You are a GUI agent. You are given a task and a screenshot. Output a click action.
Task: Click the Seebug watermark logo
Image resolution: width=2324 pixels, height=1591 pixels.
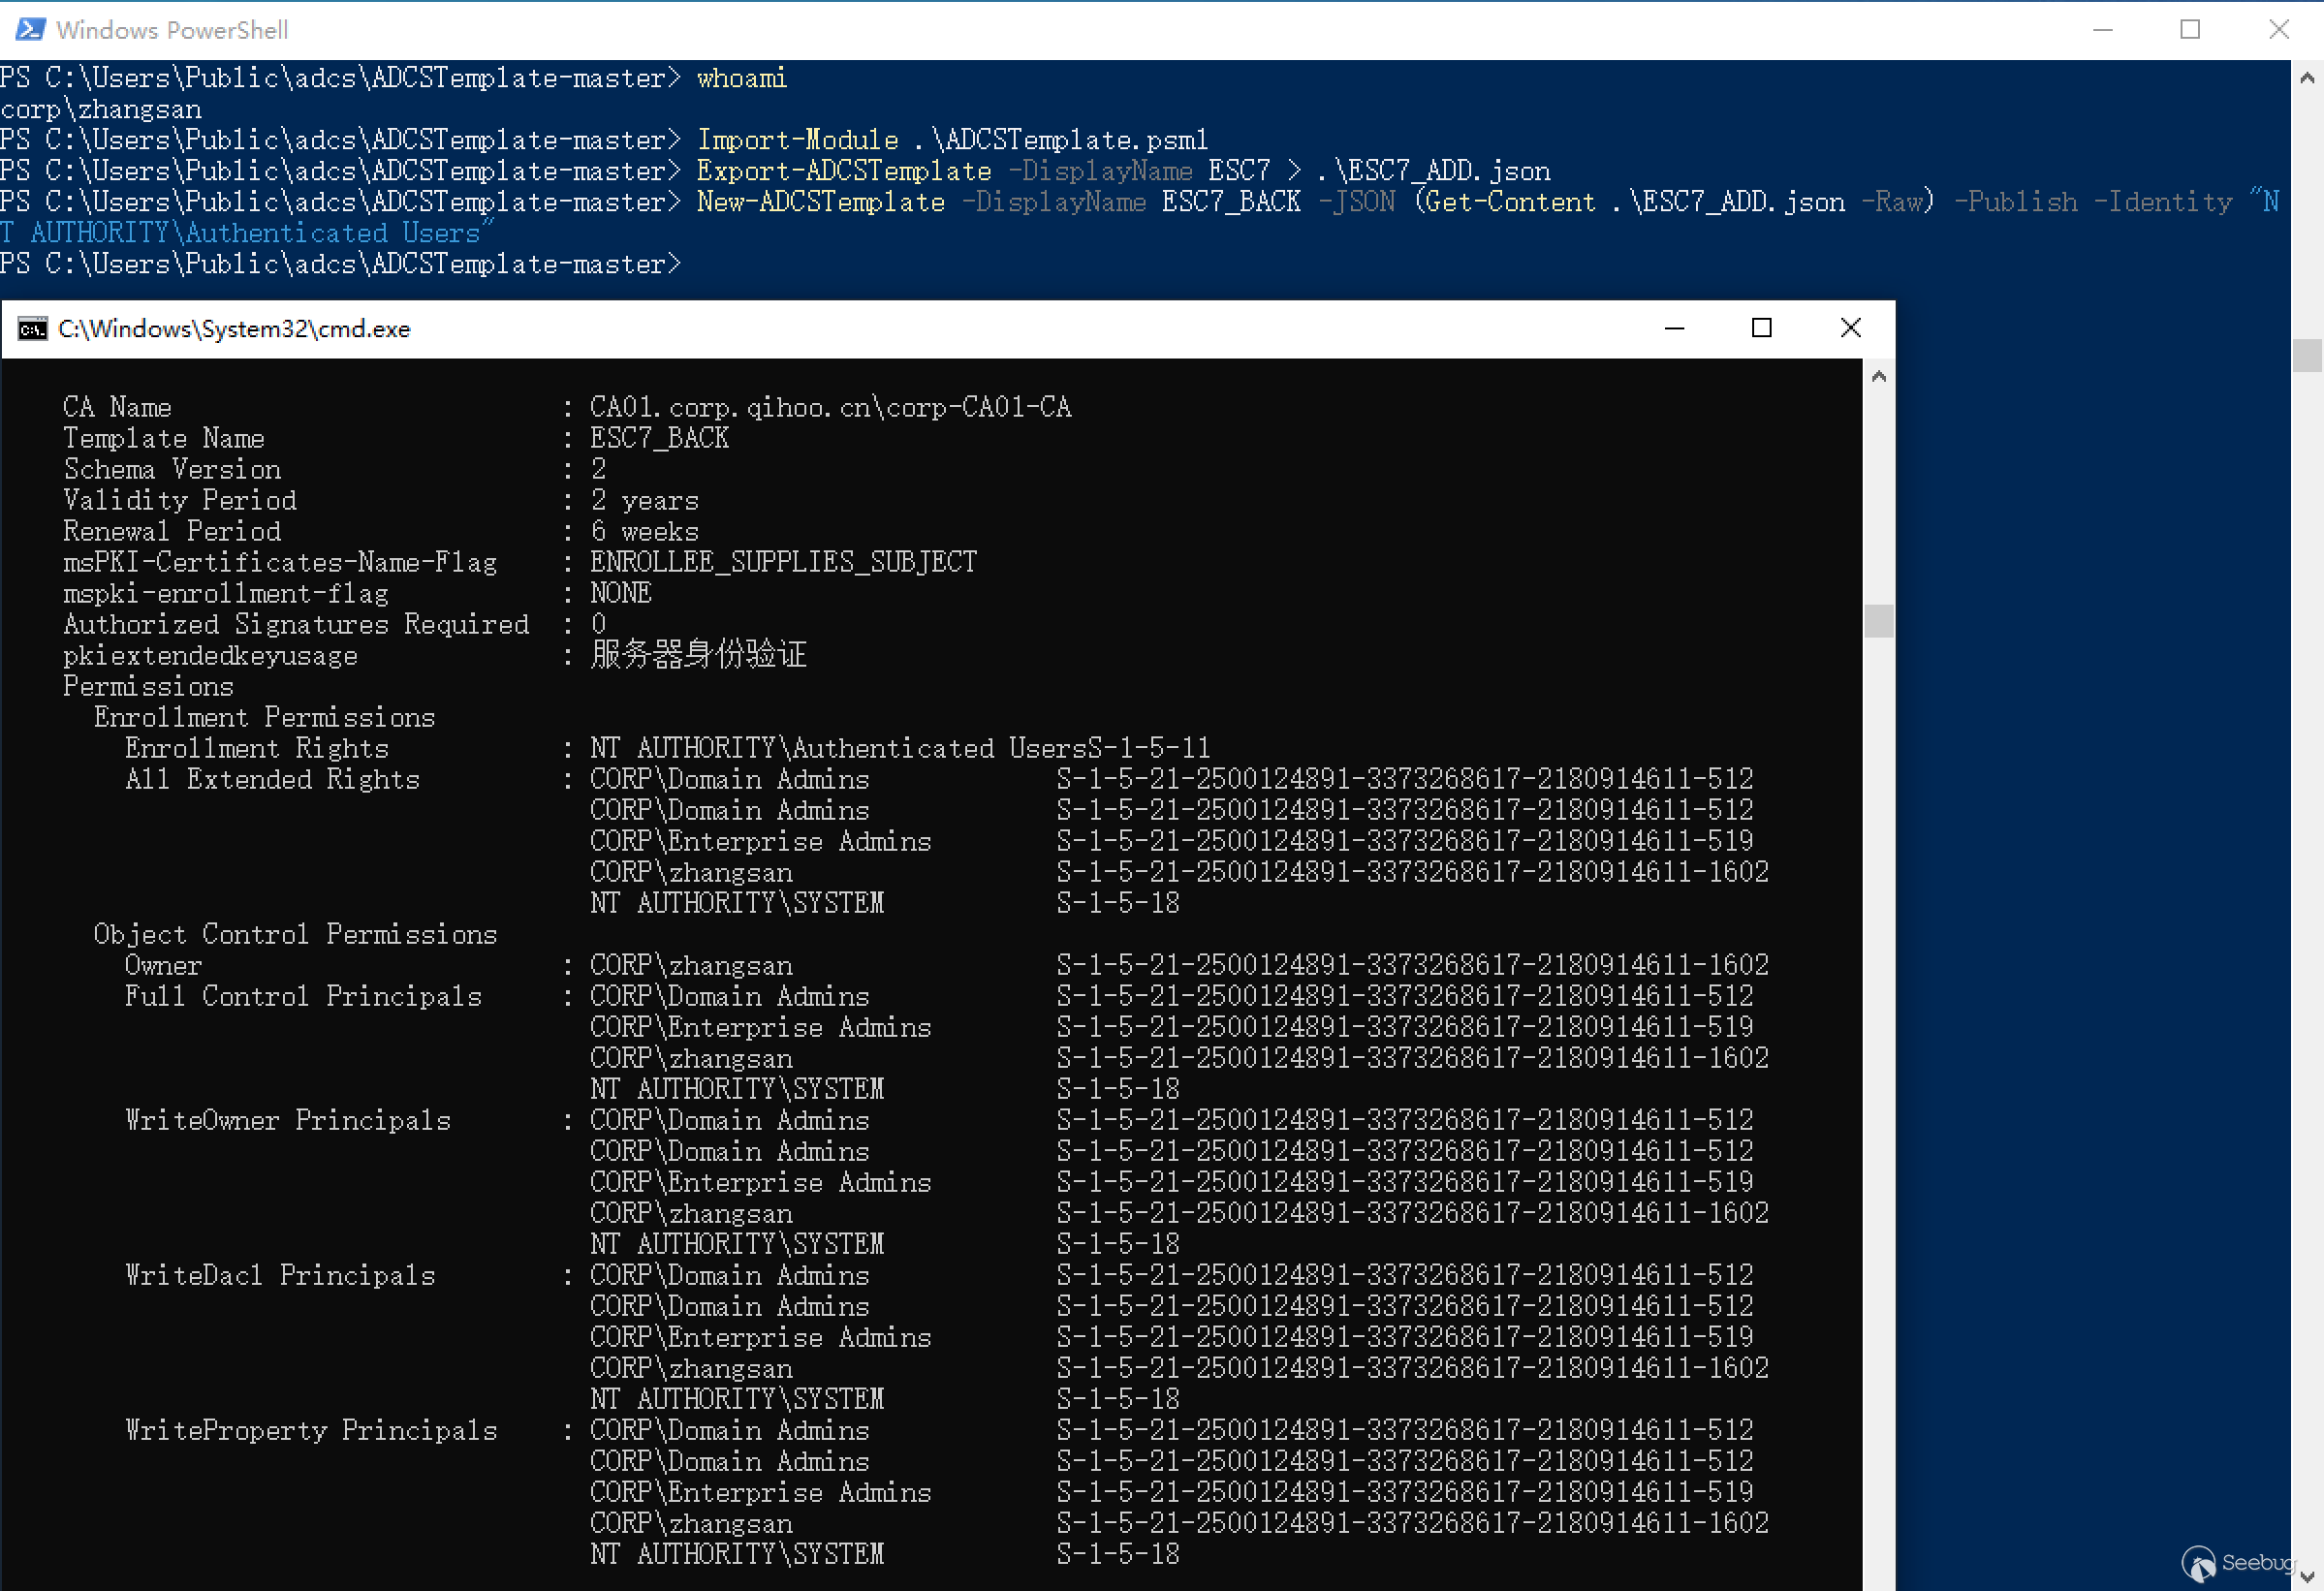point(2198,1564)
